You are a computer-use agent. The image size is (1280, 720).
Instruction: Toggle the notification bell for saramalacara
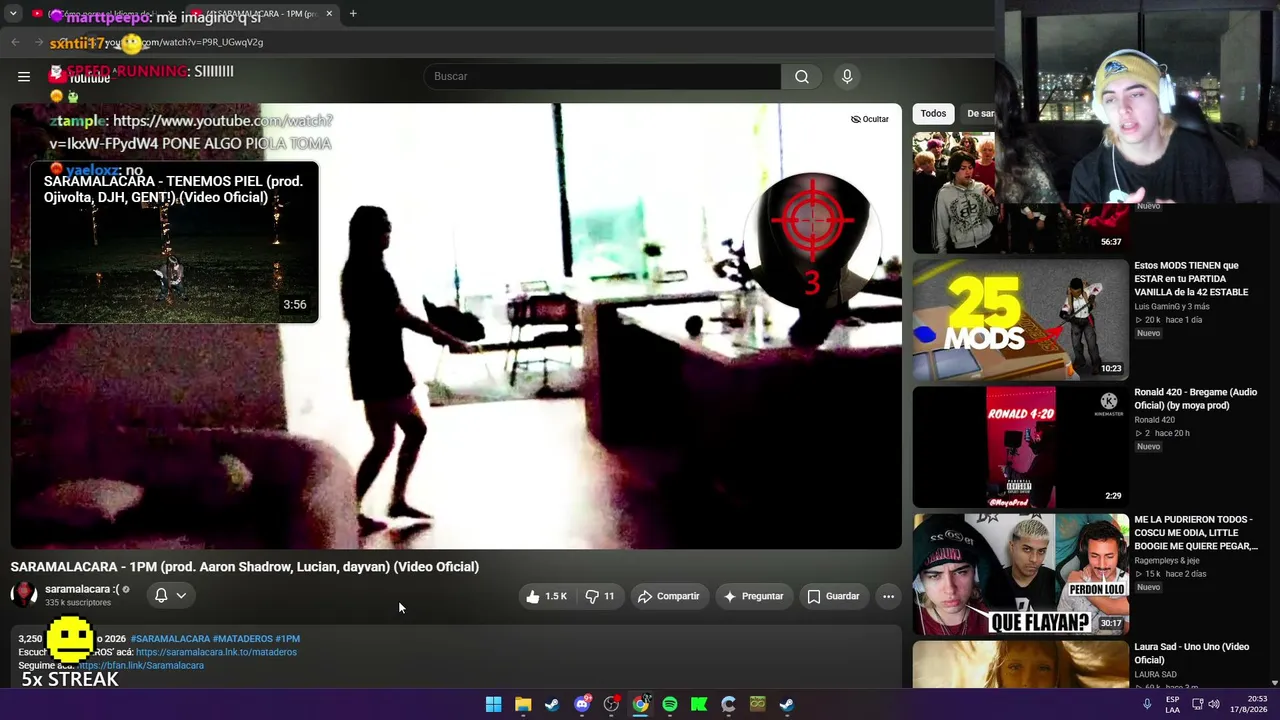pos(161,595)
